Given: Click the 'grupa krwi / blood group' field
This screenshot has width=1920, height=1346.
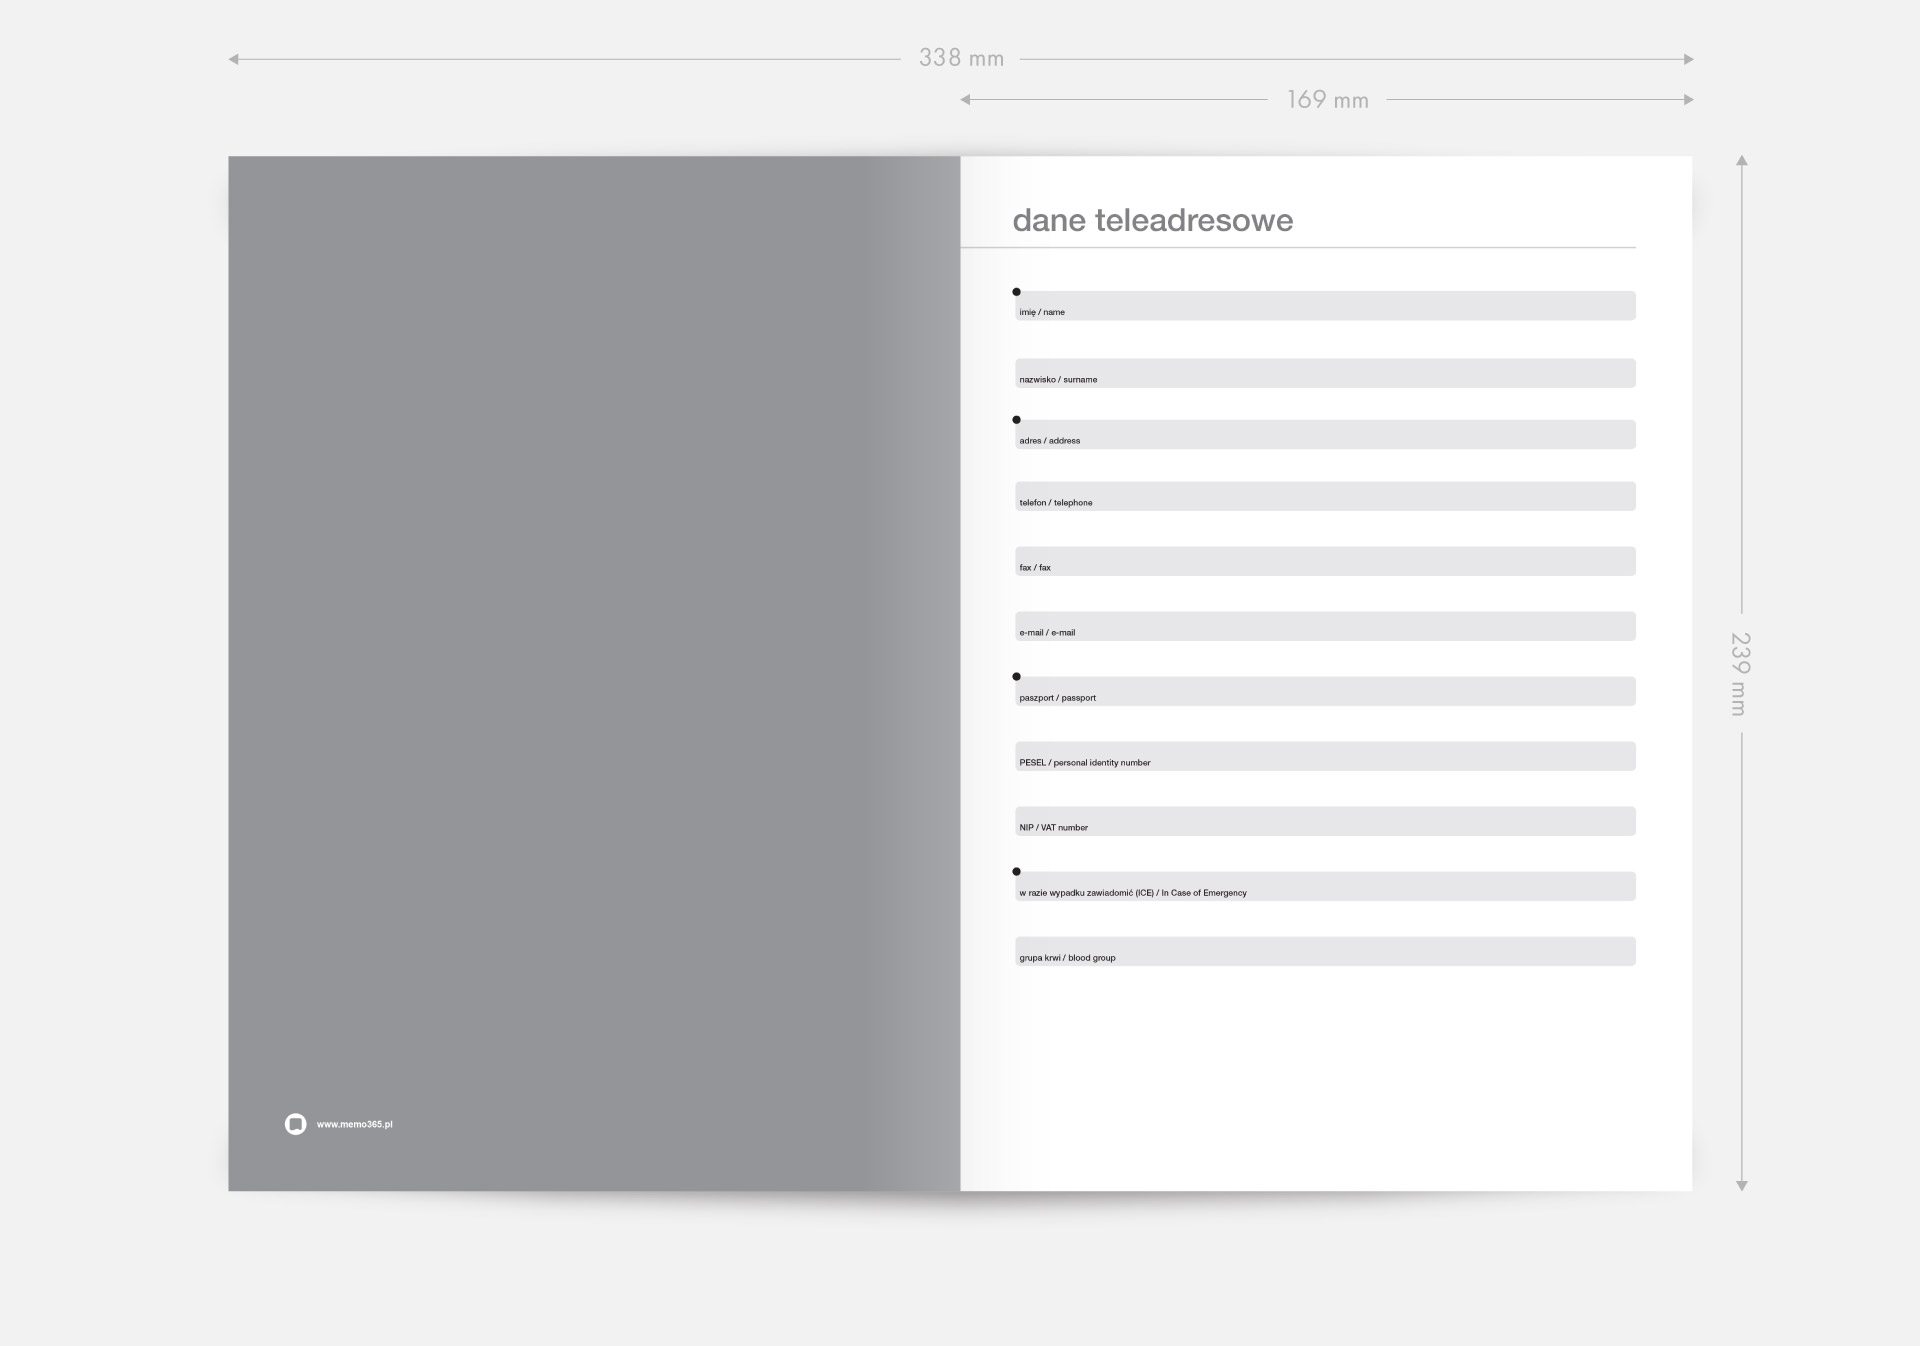Looking at the screenshot, I should [x=1325, y=951].
